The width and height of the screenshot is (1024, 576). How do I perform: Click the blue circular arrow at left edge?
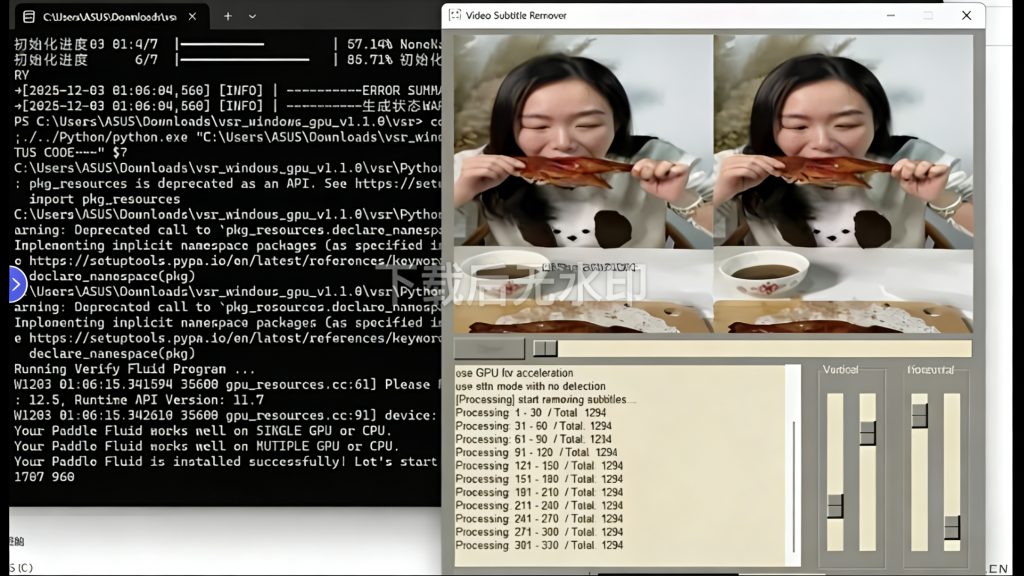(x=16, y=285)
